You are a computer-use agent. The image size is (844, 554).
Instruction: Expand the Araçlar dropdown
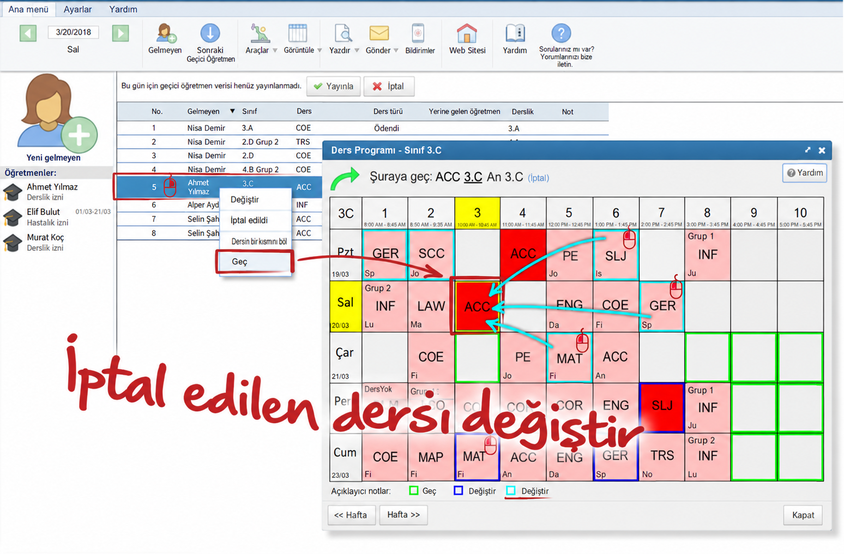pos(275,51)
